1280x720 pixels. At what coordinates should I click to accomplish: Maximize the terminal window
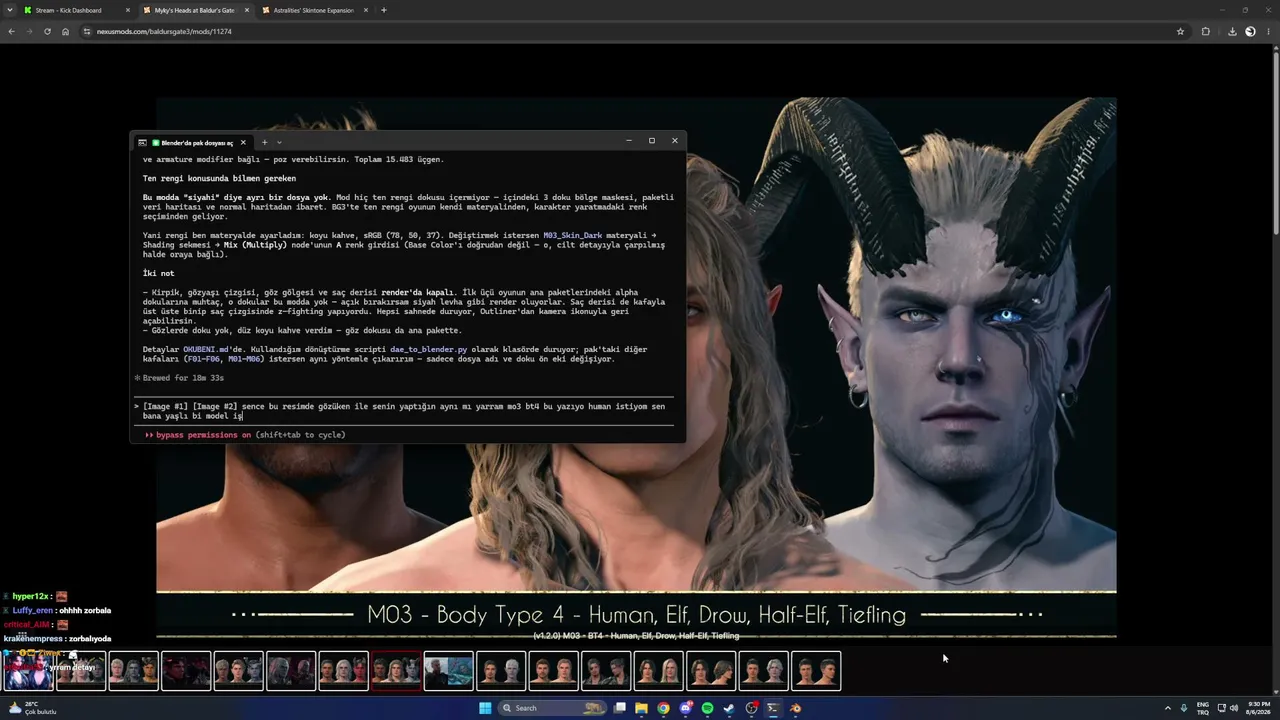tap(652, 141)
